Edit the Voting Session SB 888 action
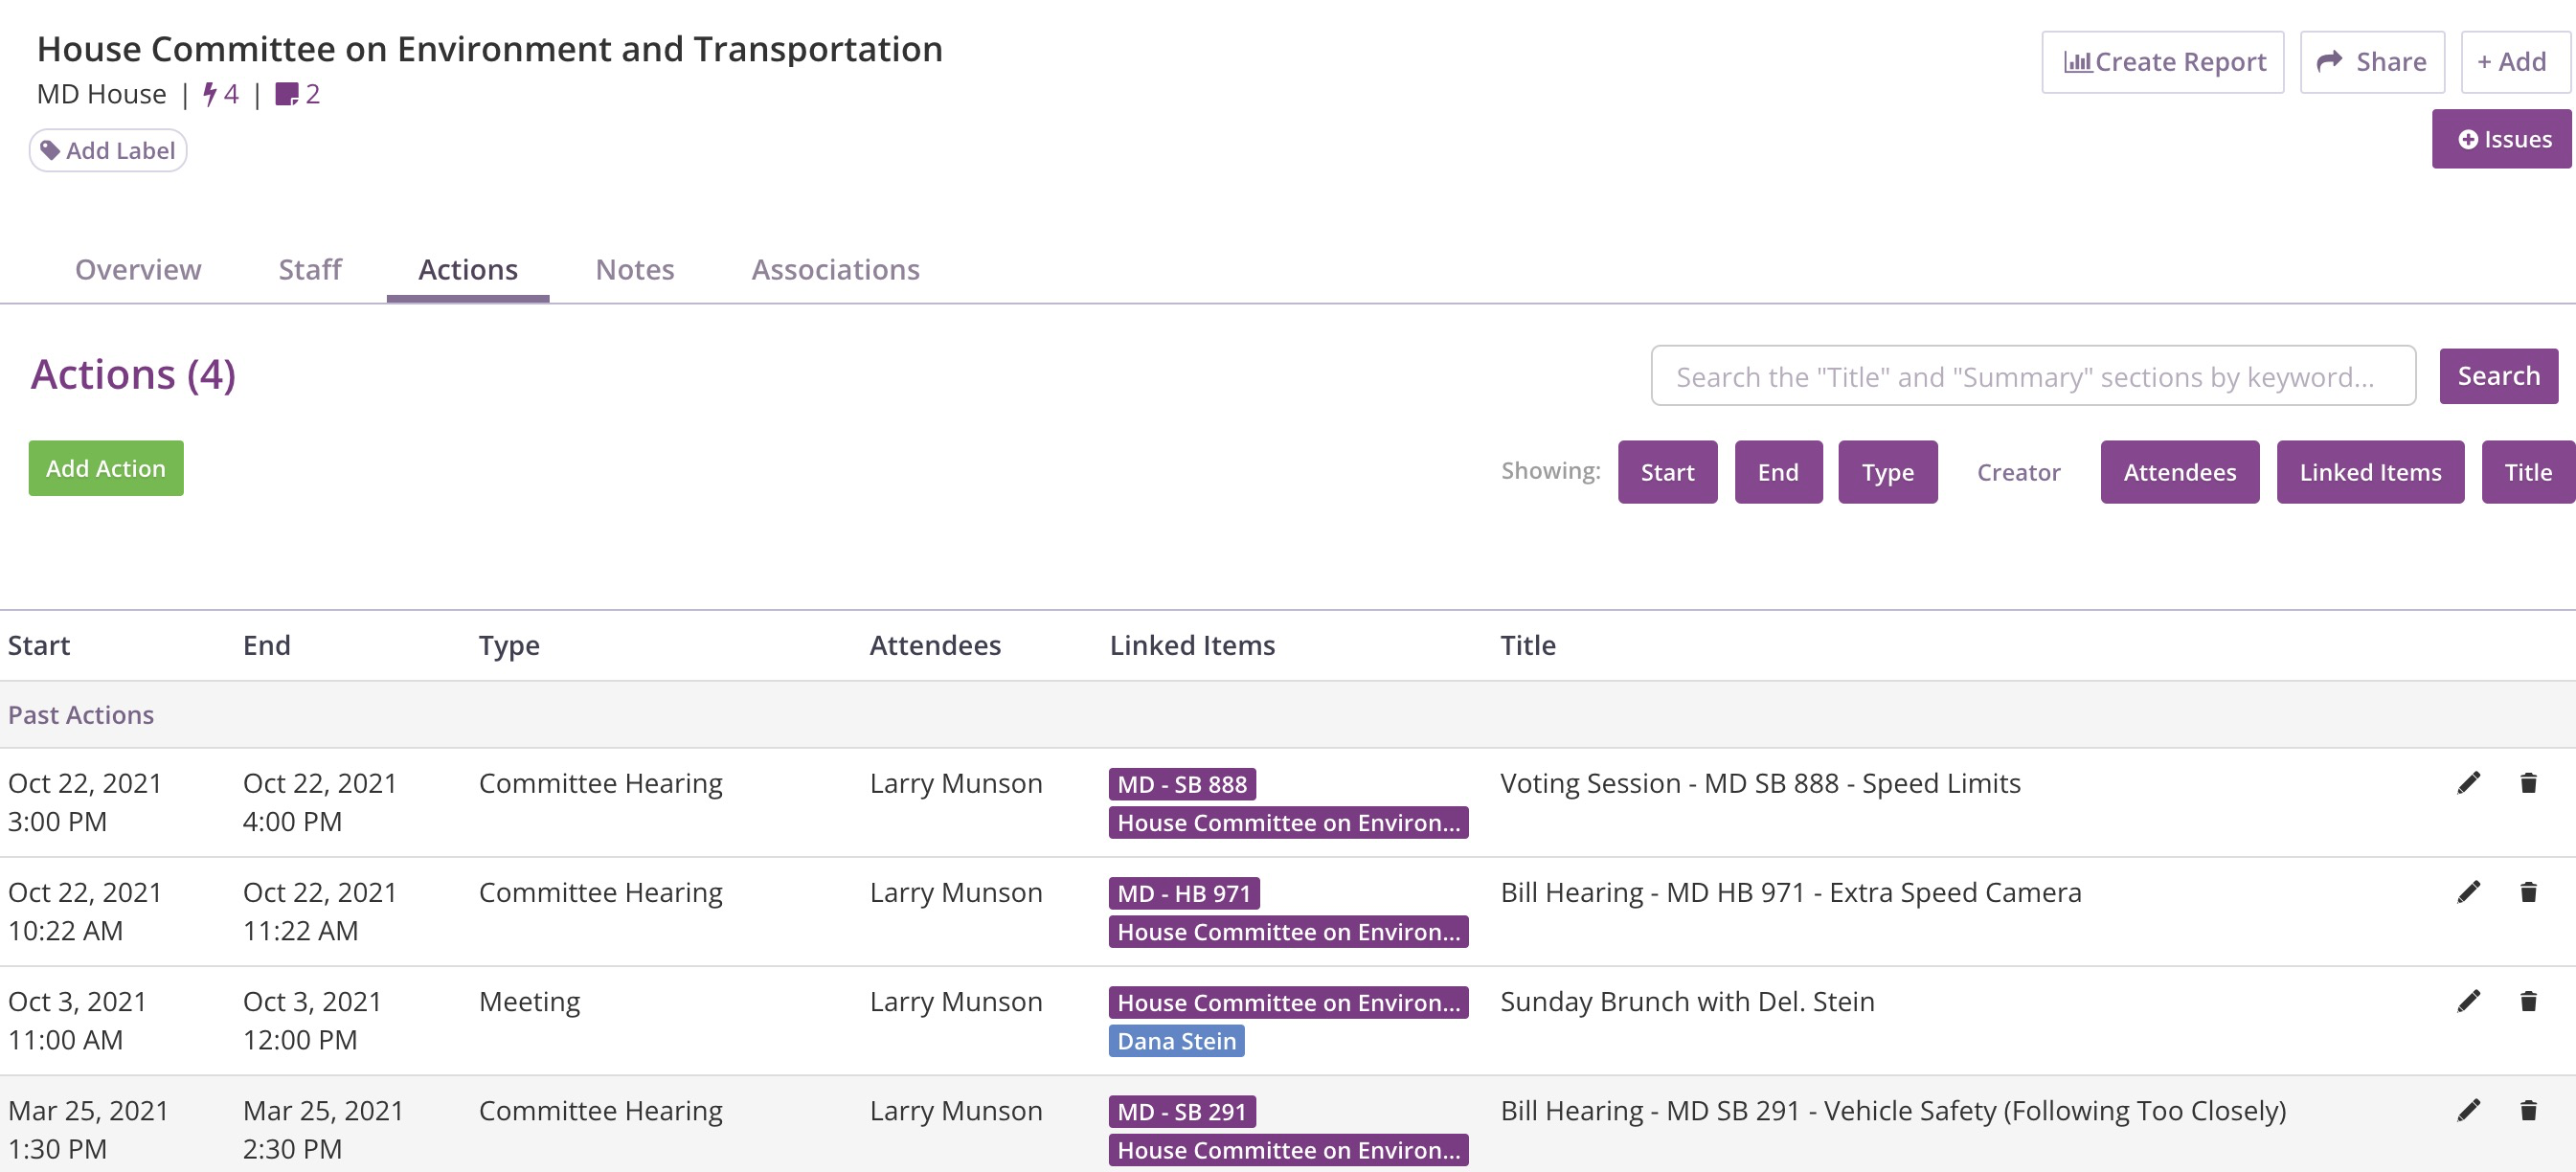The height and width of the screenshot is (1172, 2576). (2468, 783)
